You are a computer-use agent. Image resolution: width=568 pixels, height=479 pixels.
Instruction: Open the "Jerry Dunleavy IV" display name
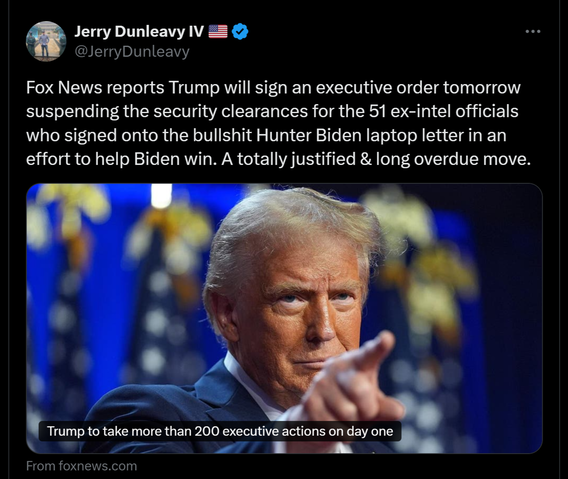click(x=139, y=32)
